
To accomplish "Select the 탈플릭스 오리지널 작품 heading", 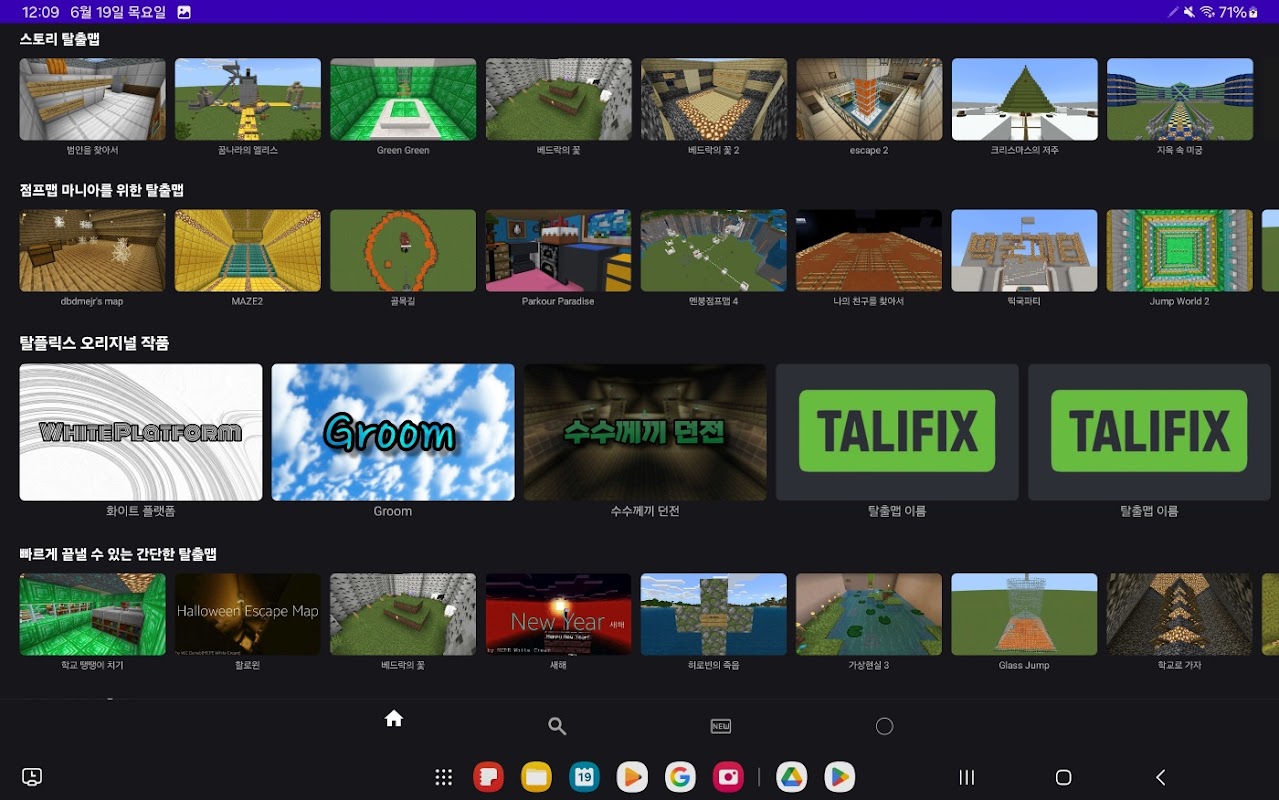I will (x=95, y=343).
